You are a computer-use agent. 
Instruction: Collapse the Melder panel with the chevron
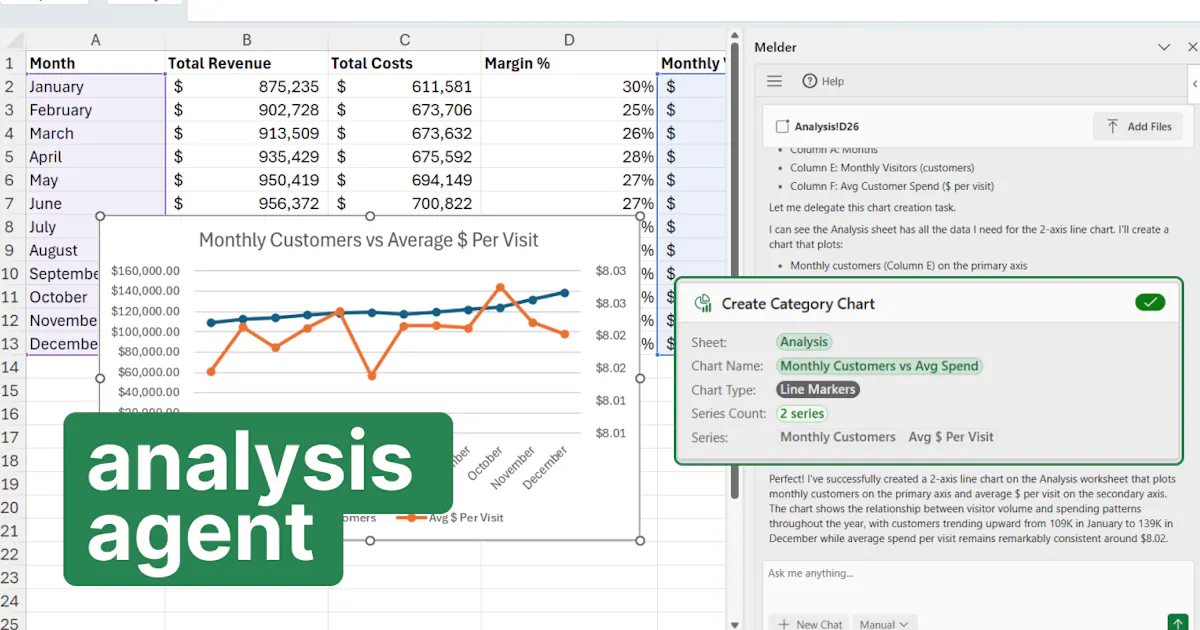[1164, 47]
